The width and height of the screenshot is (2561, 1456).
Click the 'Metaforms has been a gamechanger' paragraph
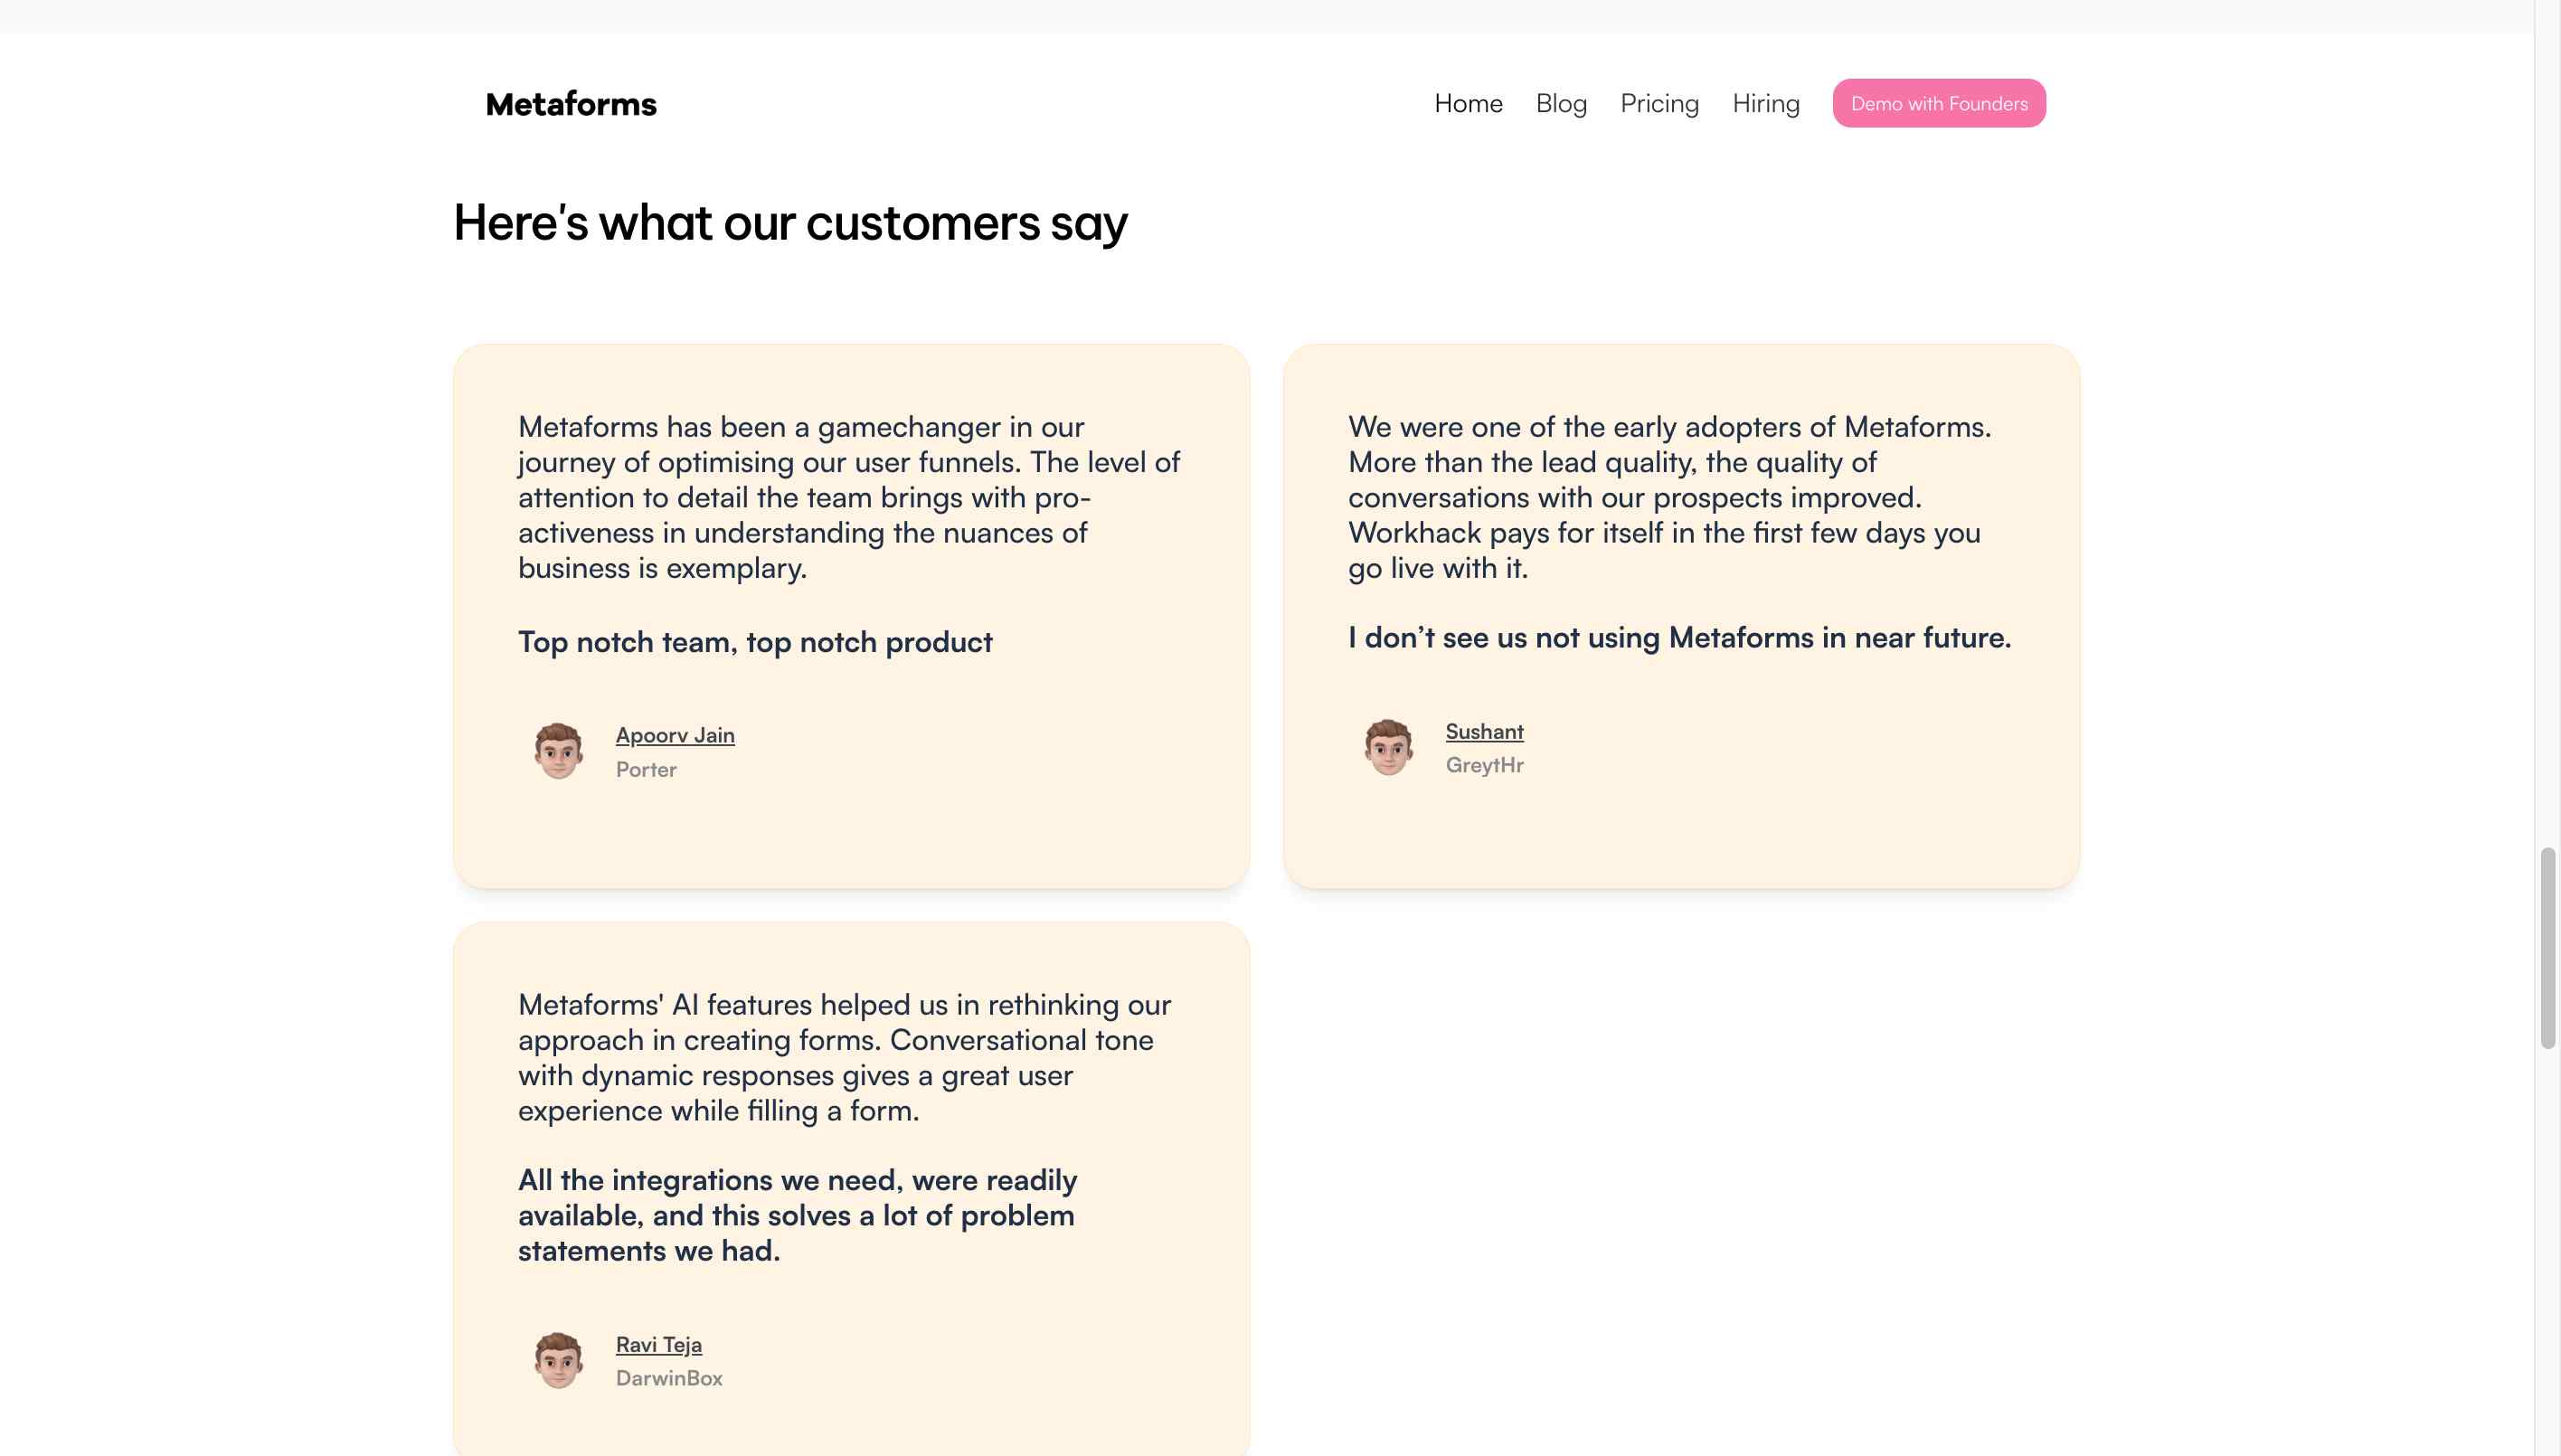point(849,497)
